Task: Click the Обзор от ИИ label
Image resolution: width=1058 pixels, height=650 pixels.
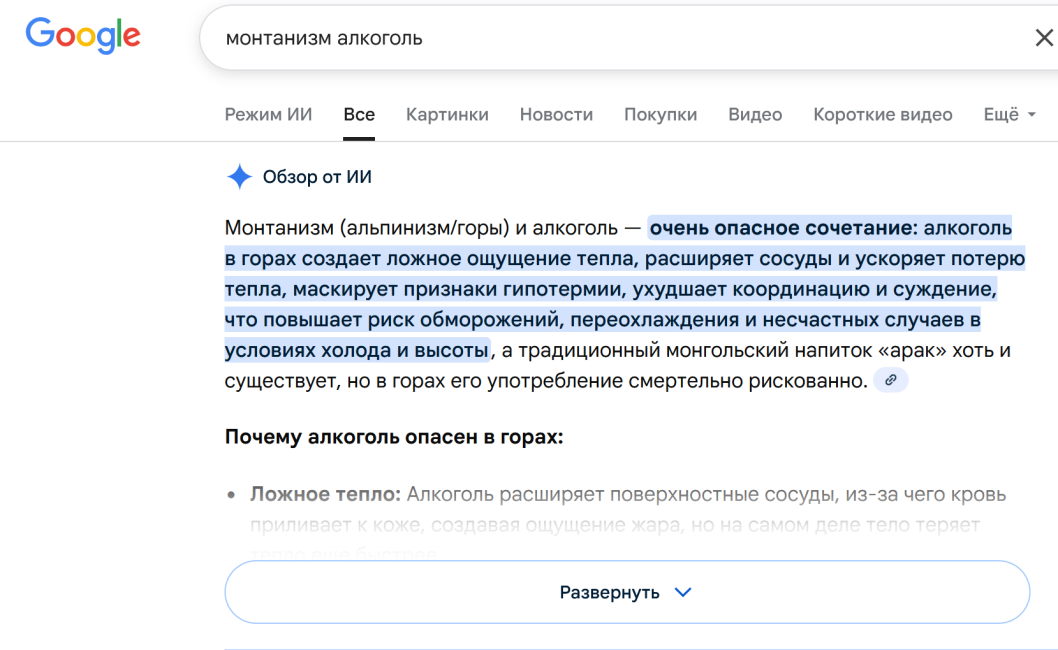Action: 316,176
